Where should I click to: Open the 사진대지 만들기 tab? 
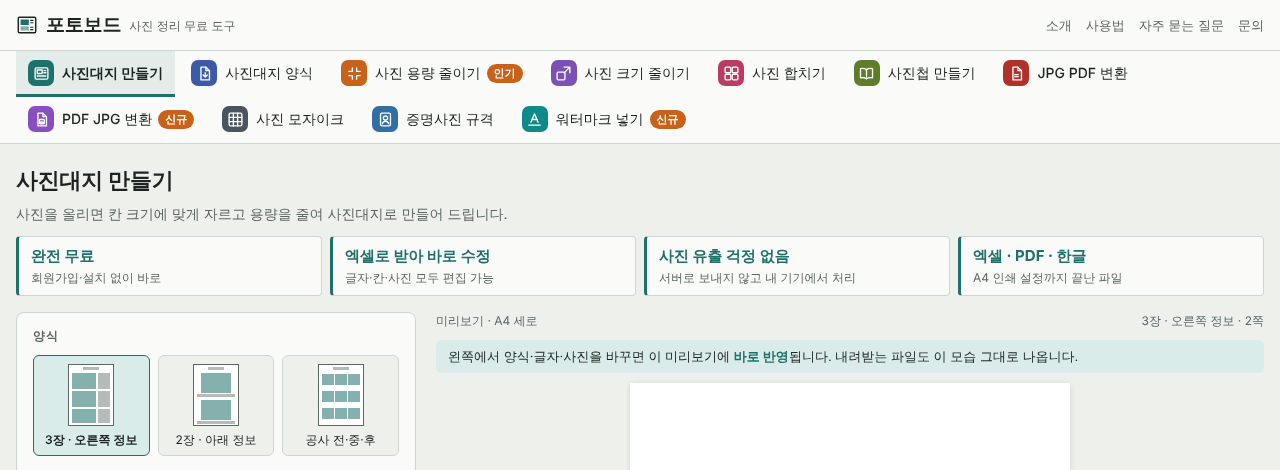tap(95, 73)
